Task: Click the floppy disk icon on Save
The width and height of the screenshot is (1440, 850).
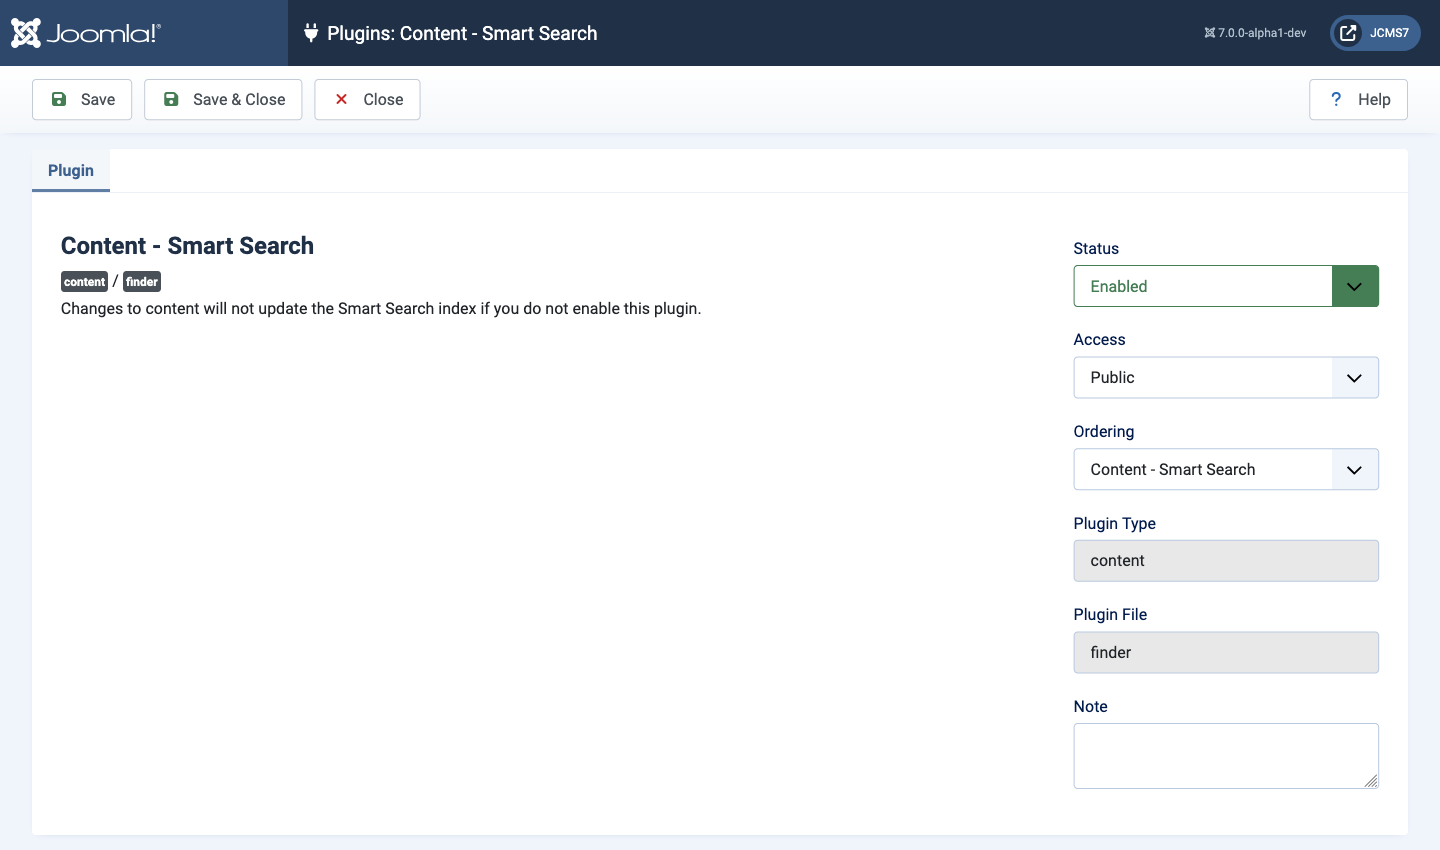Action: tap(59, 99)
